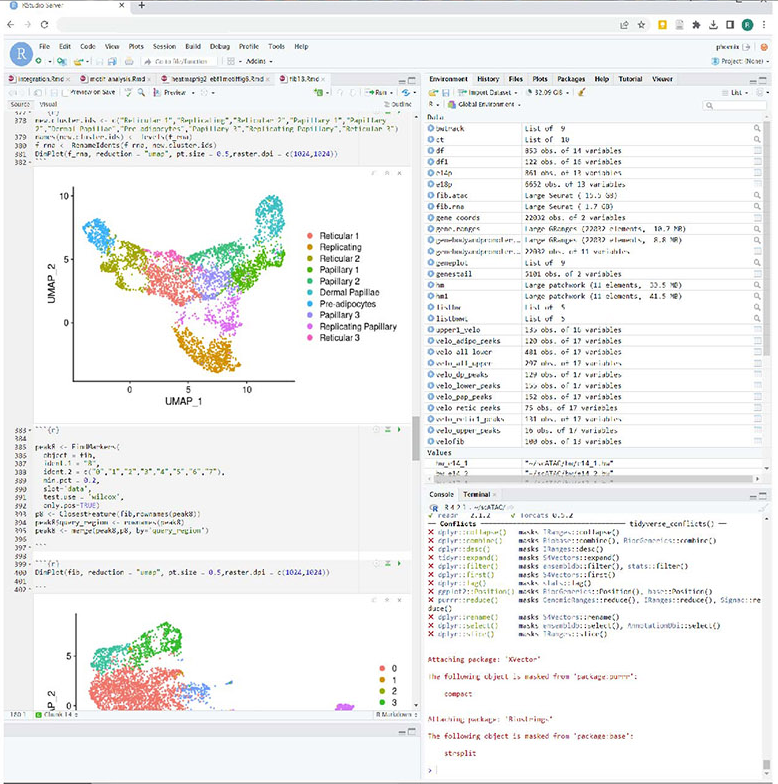Click the Environment search field
This screenshot has width=778, height=784.
click(x=734, y=105)
